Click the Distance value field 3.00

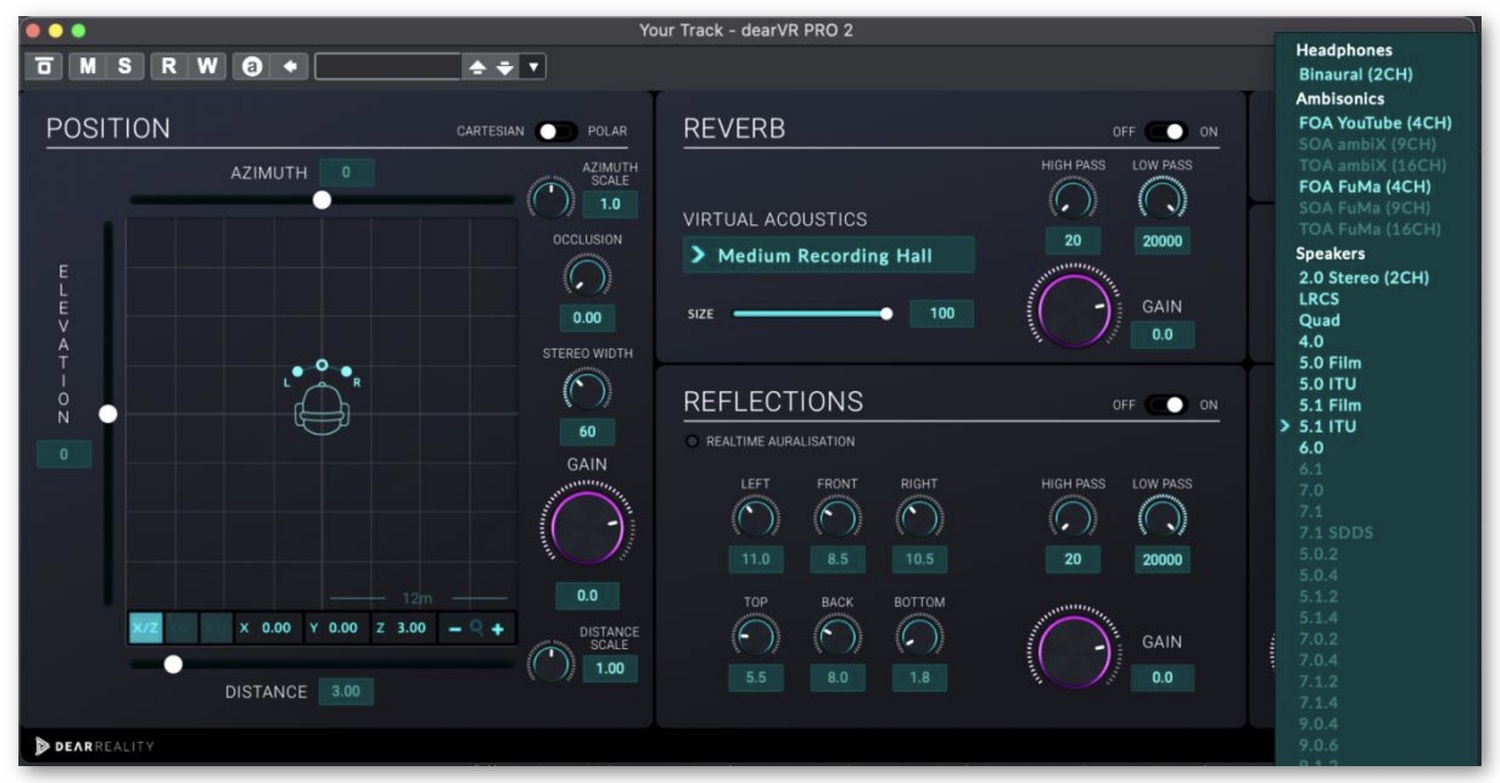pyautogui.click(x=346, y=691)
